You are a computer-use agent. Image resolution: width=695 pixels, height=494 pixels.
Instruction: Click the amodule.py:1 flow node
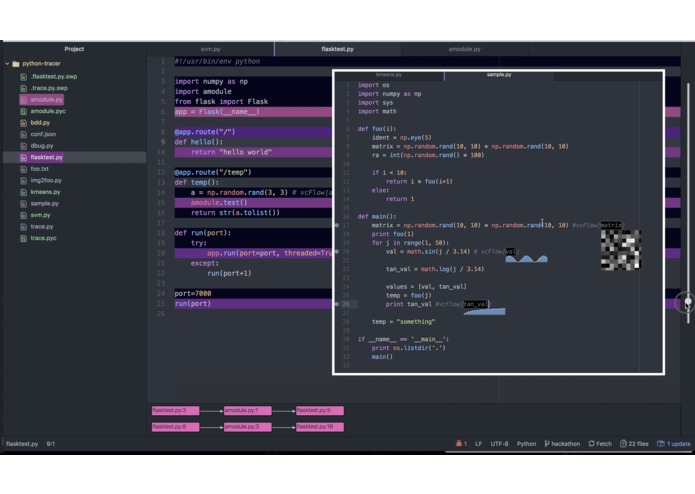[247, 411]
